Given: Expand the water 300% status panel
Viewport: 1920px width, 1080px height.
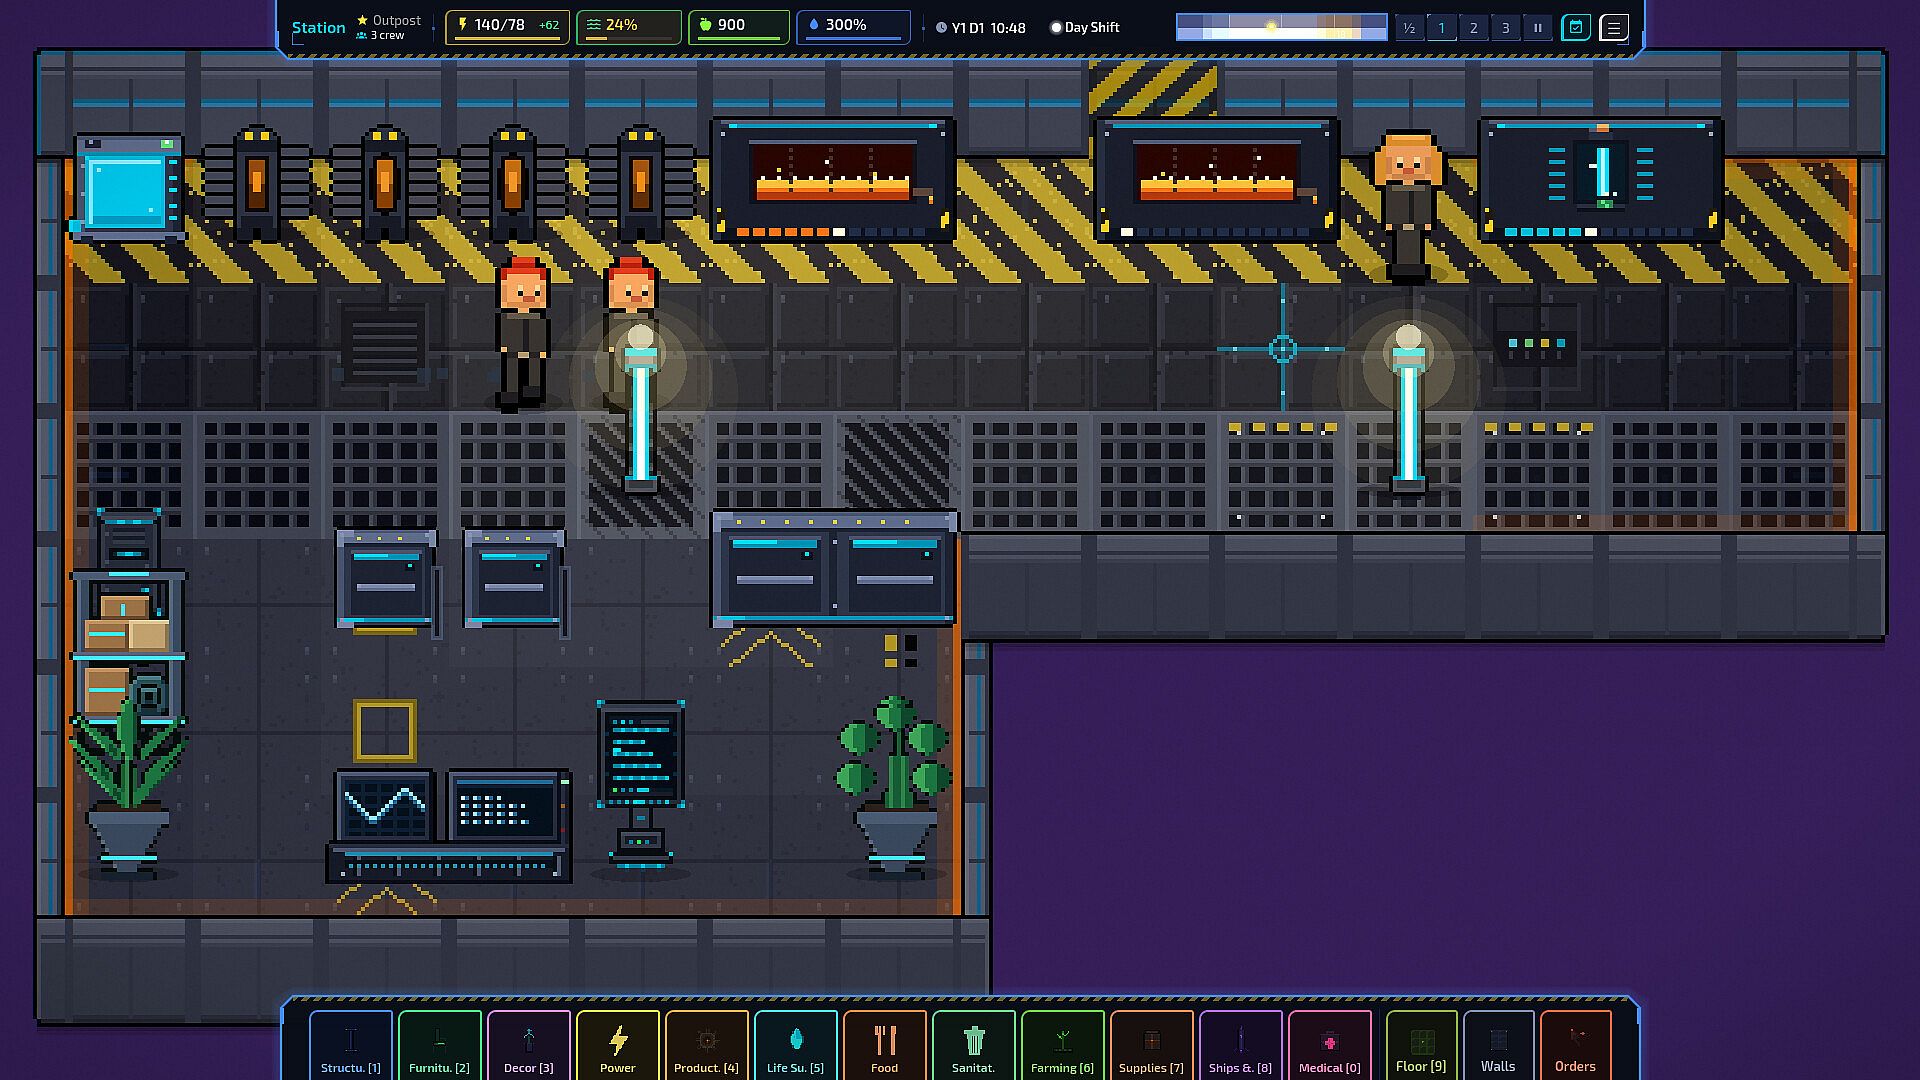Looking at the screenshot, I should pos(854,27).
